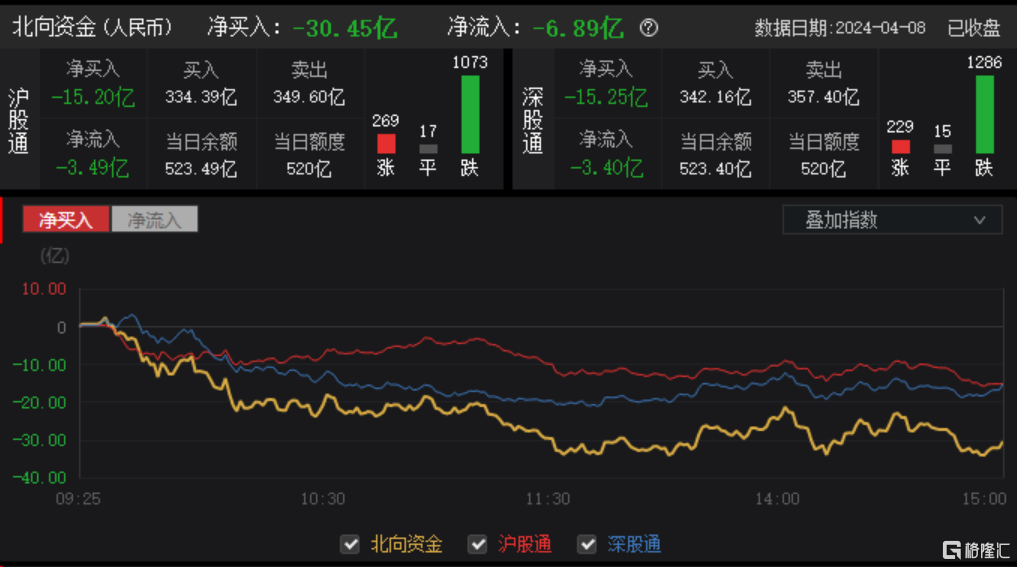Click the 已收盘 status text
1017x567 pixels.
point(974,28)
